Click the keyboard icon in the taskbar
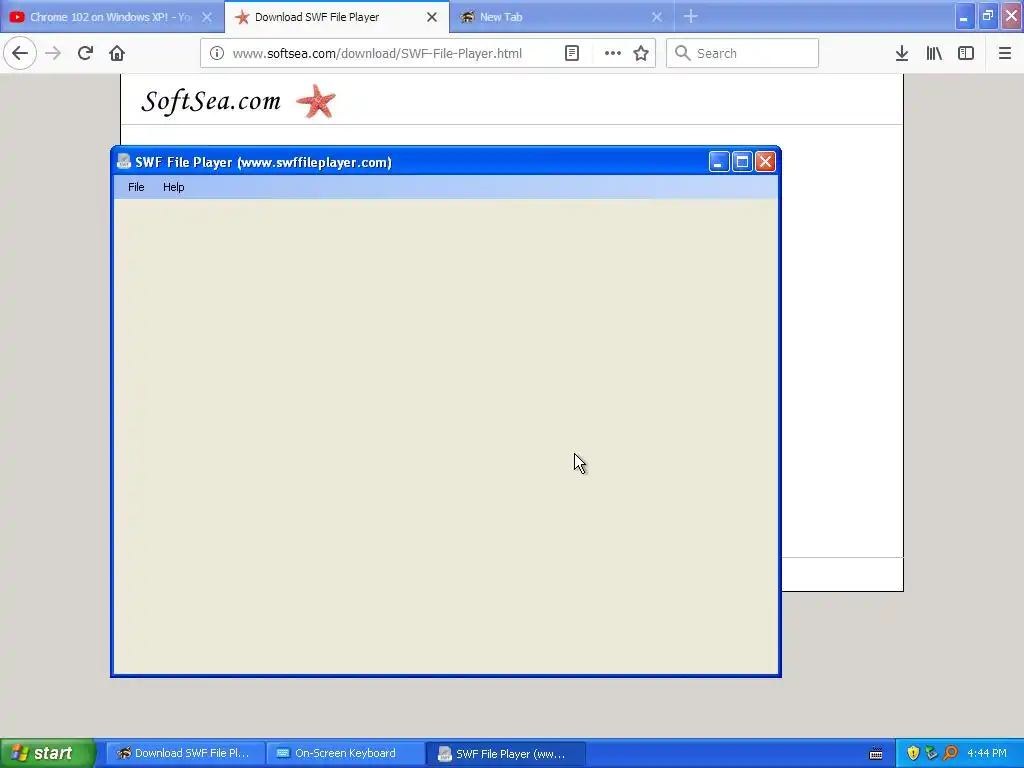The width and height of the screenshot is (1024, 768). pos(876,754)
